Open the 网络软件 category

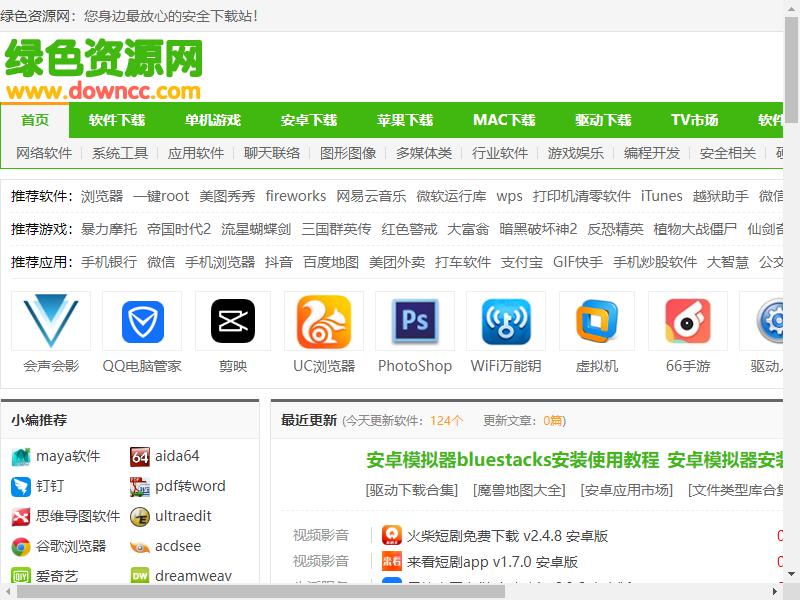[x=44, y=153]
